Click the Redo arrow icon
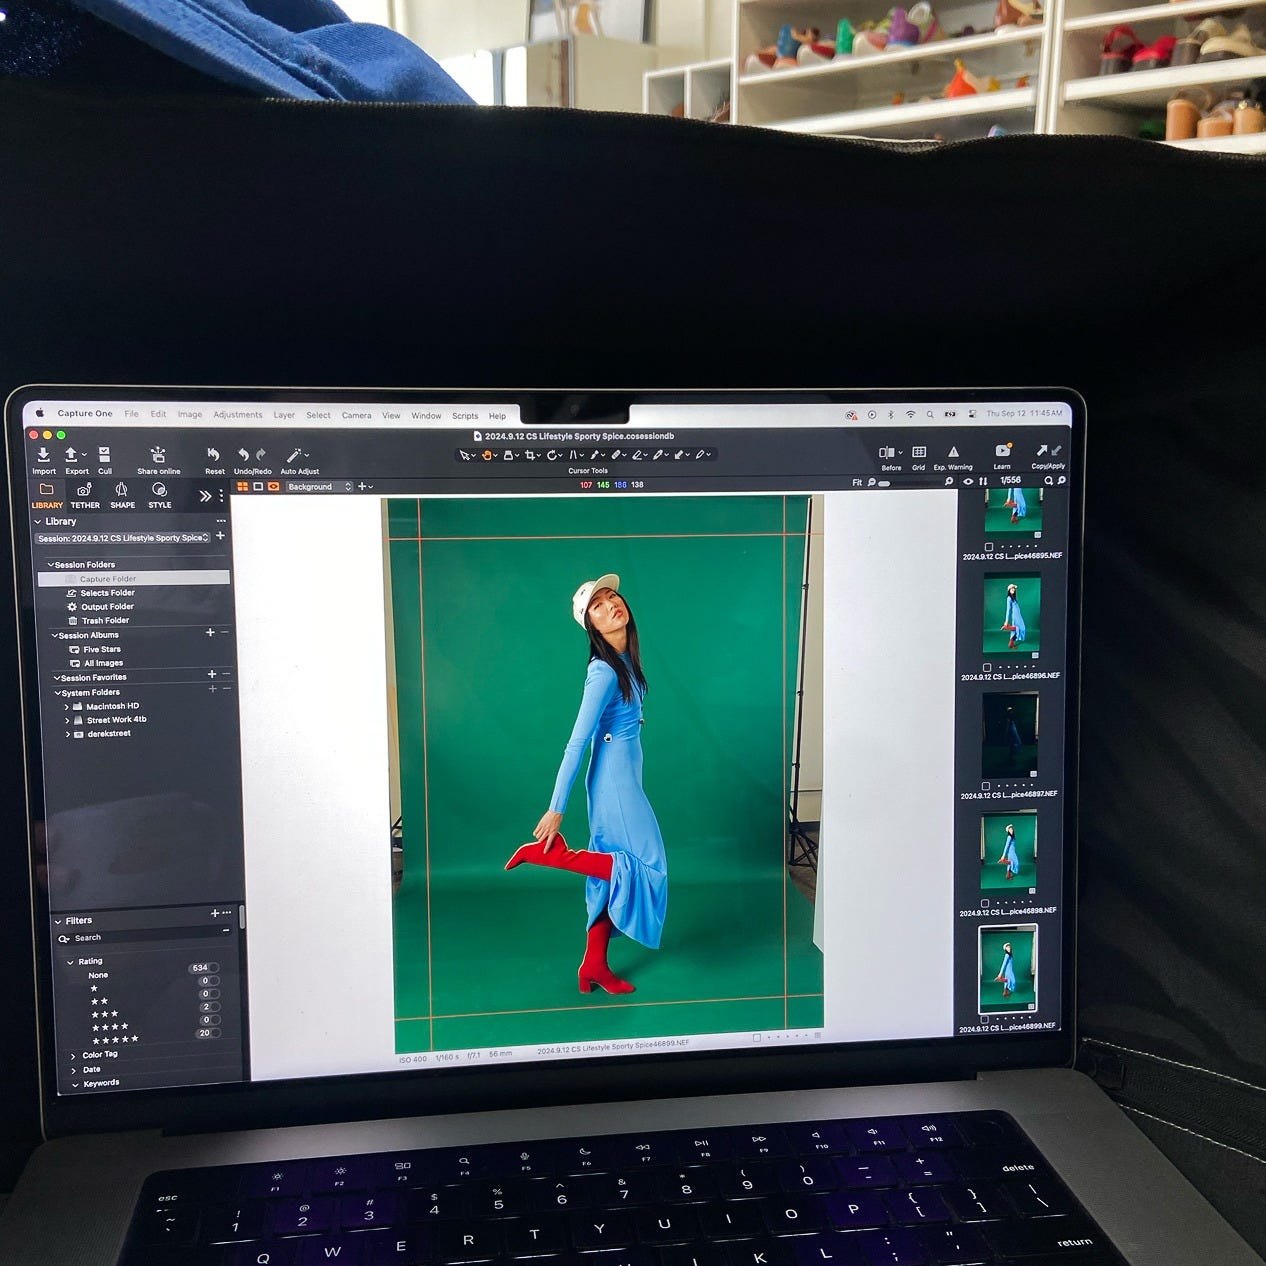 click(x=261, y=455)
